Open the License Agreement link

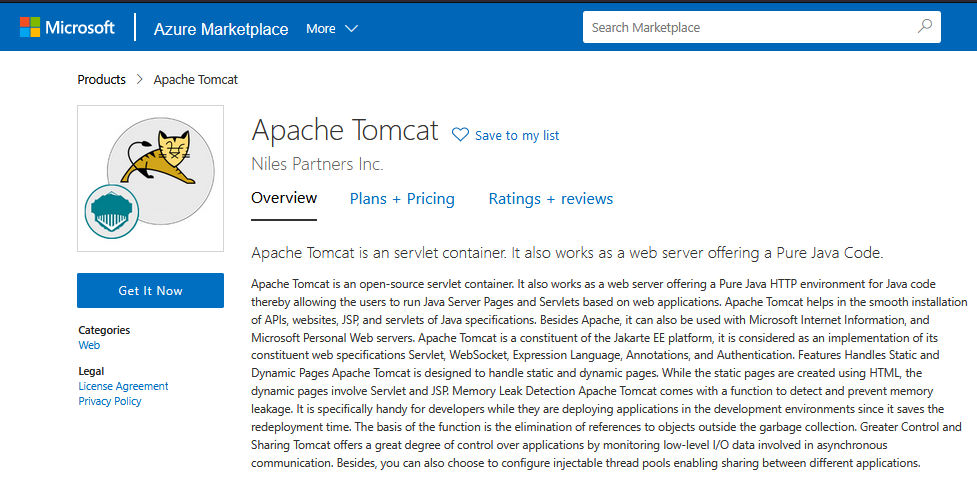123,386
